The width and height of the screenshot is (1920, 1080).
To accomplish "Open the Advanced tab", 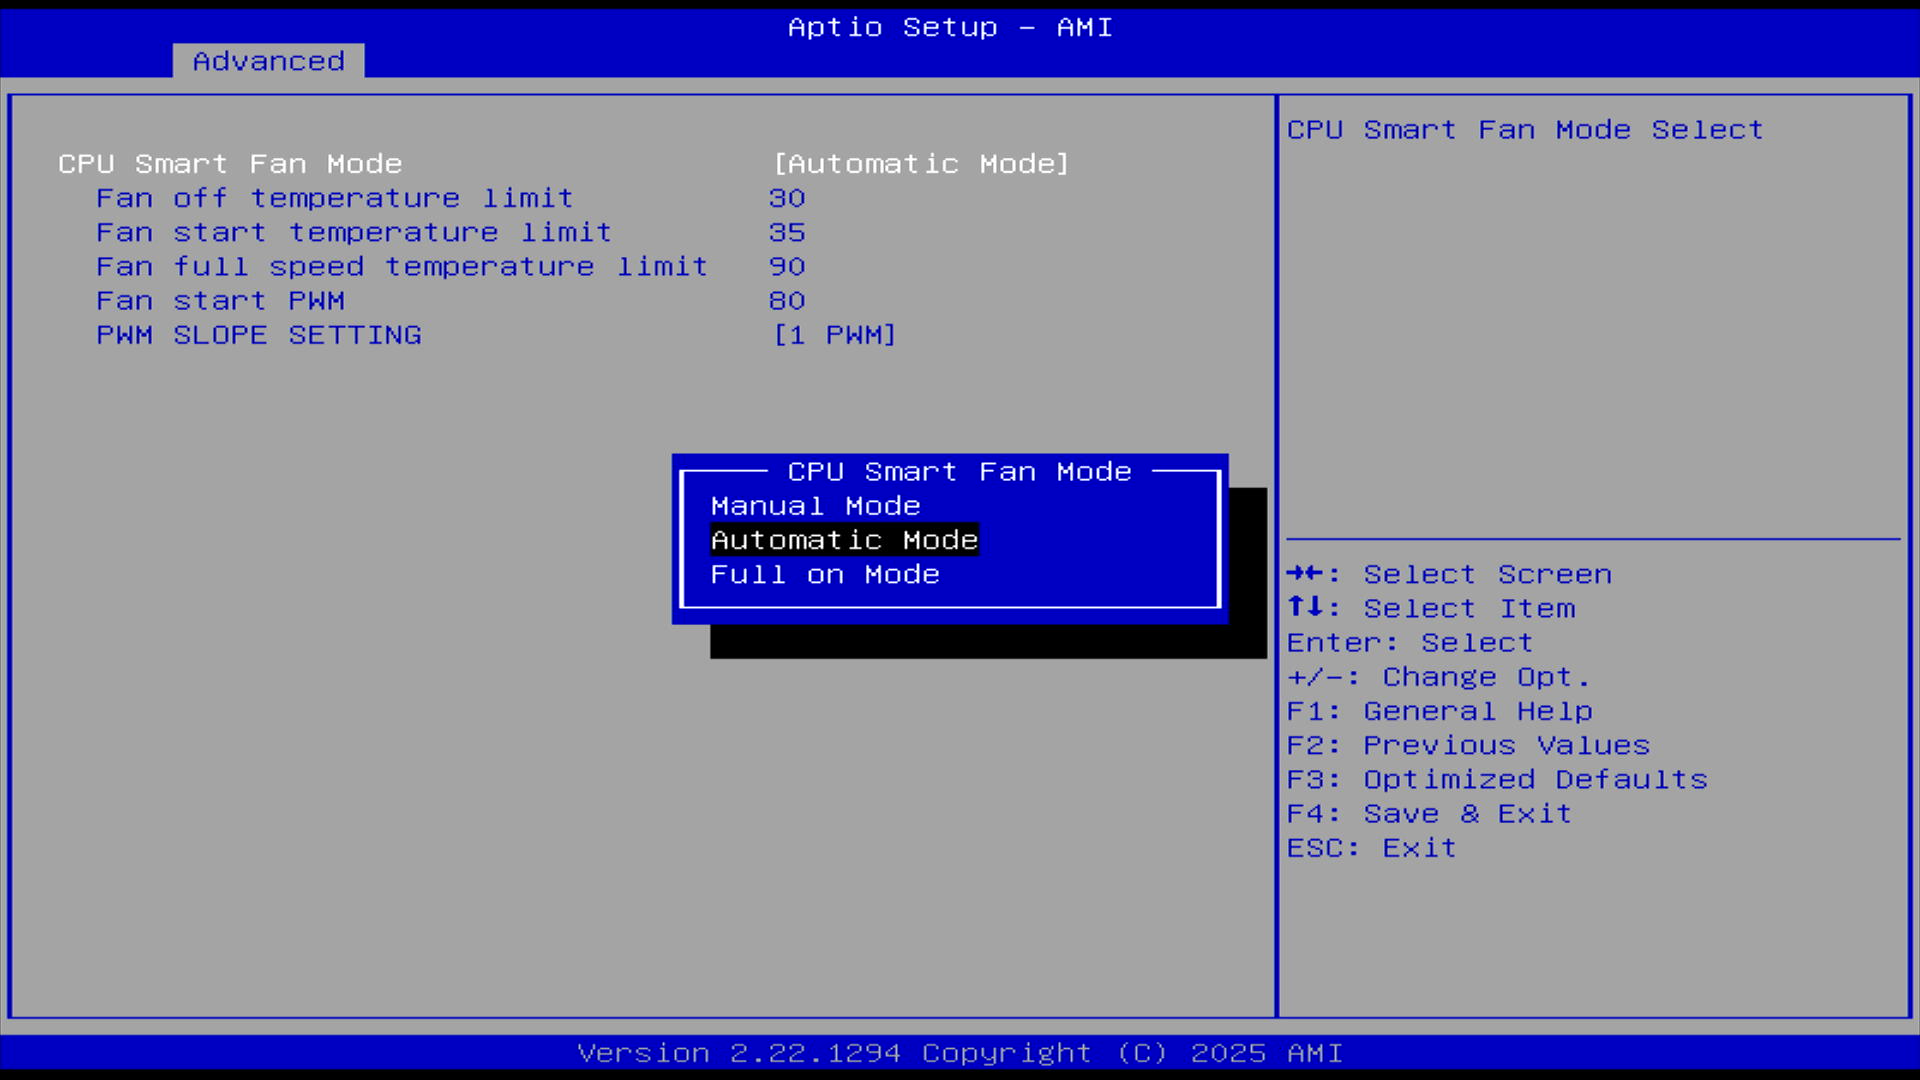I will pos(268,61).
